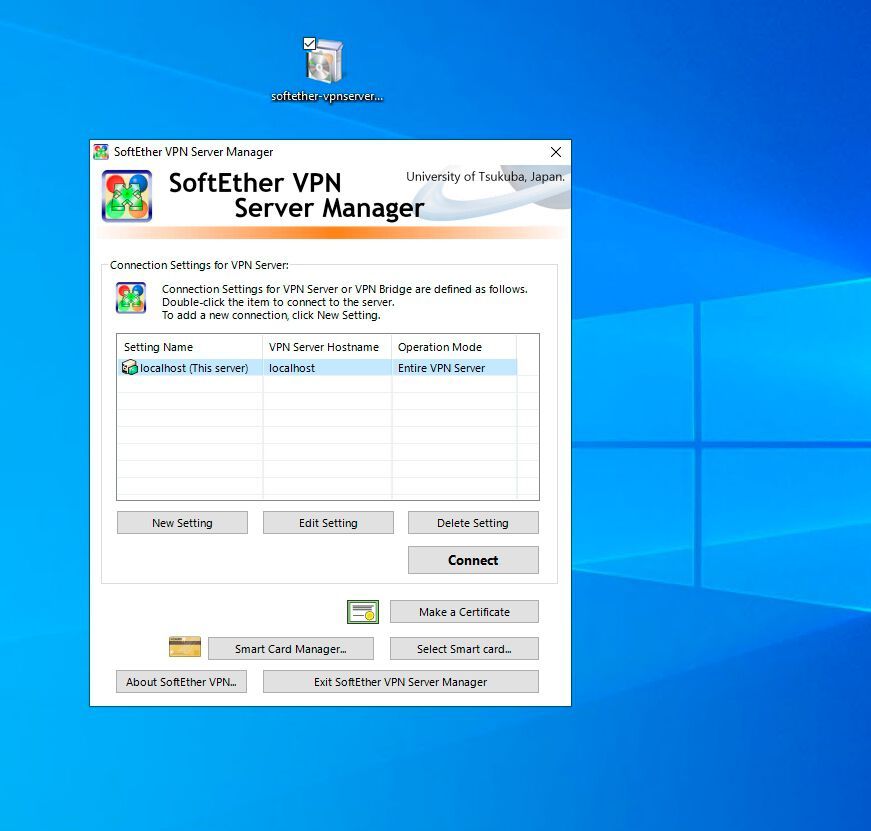Click the large SoftEther VPN logo icon
This screenshot has width=871, height=831.
tap(127, 196)
